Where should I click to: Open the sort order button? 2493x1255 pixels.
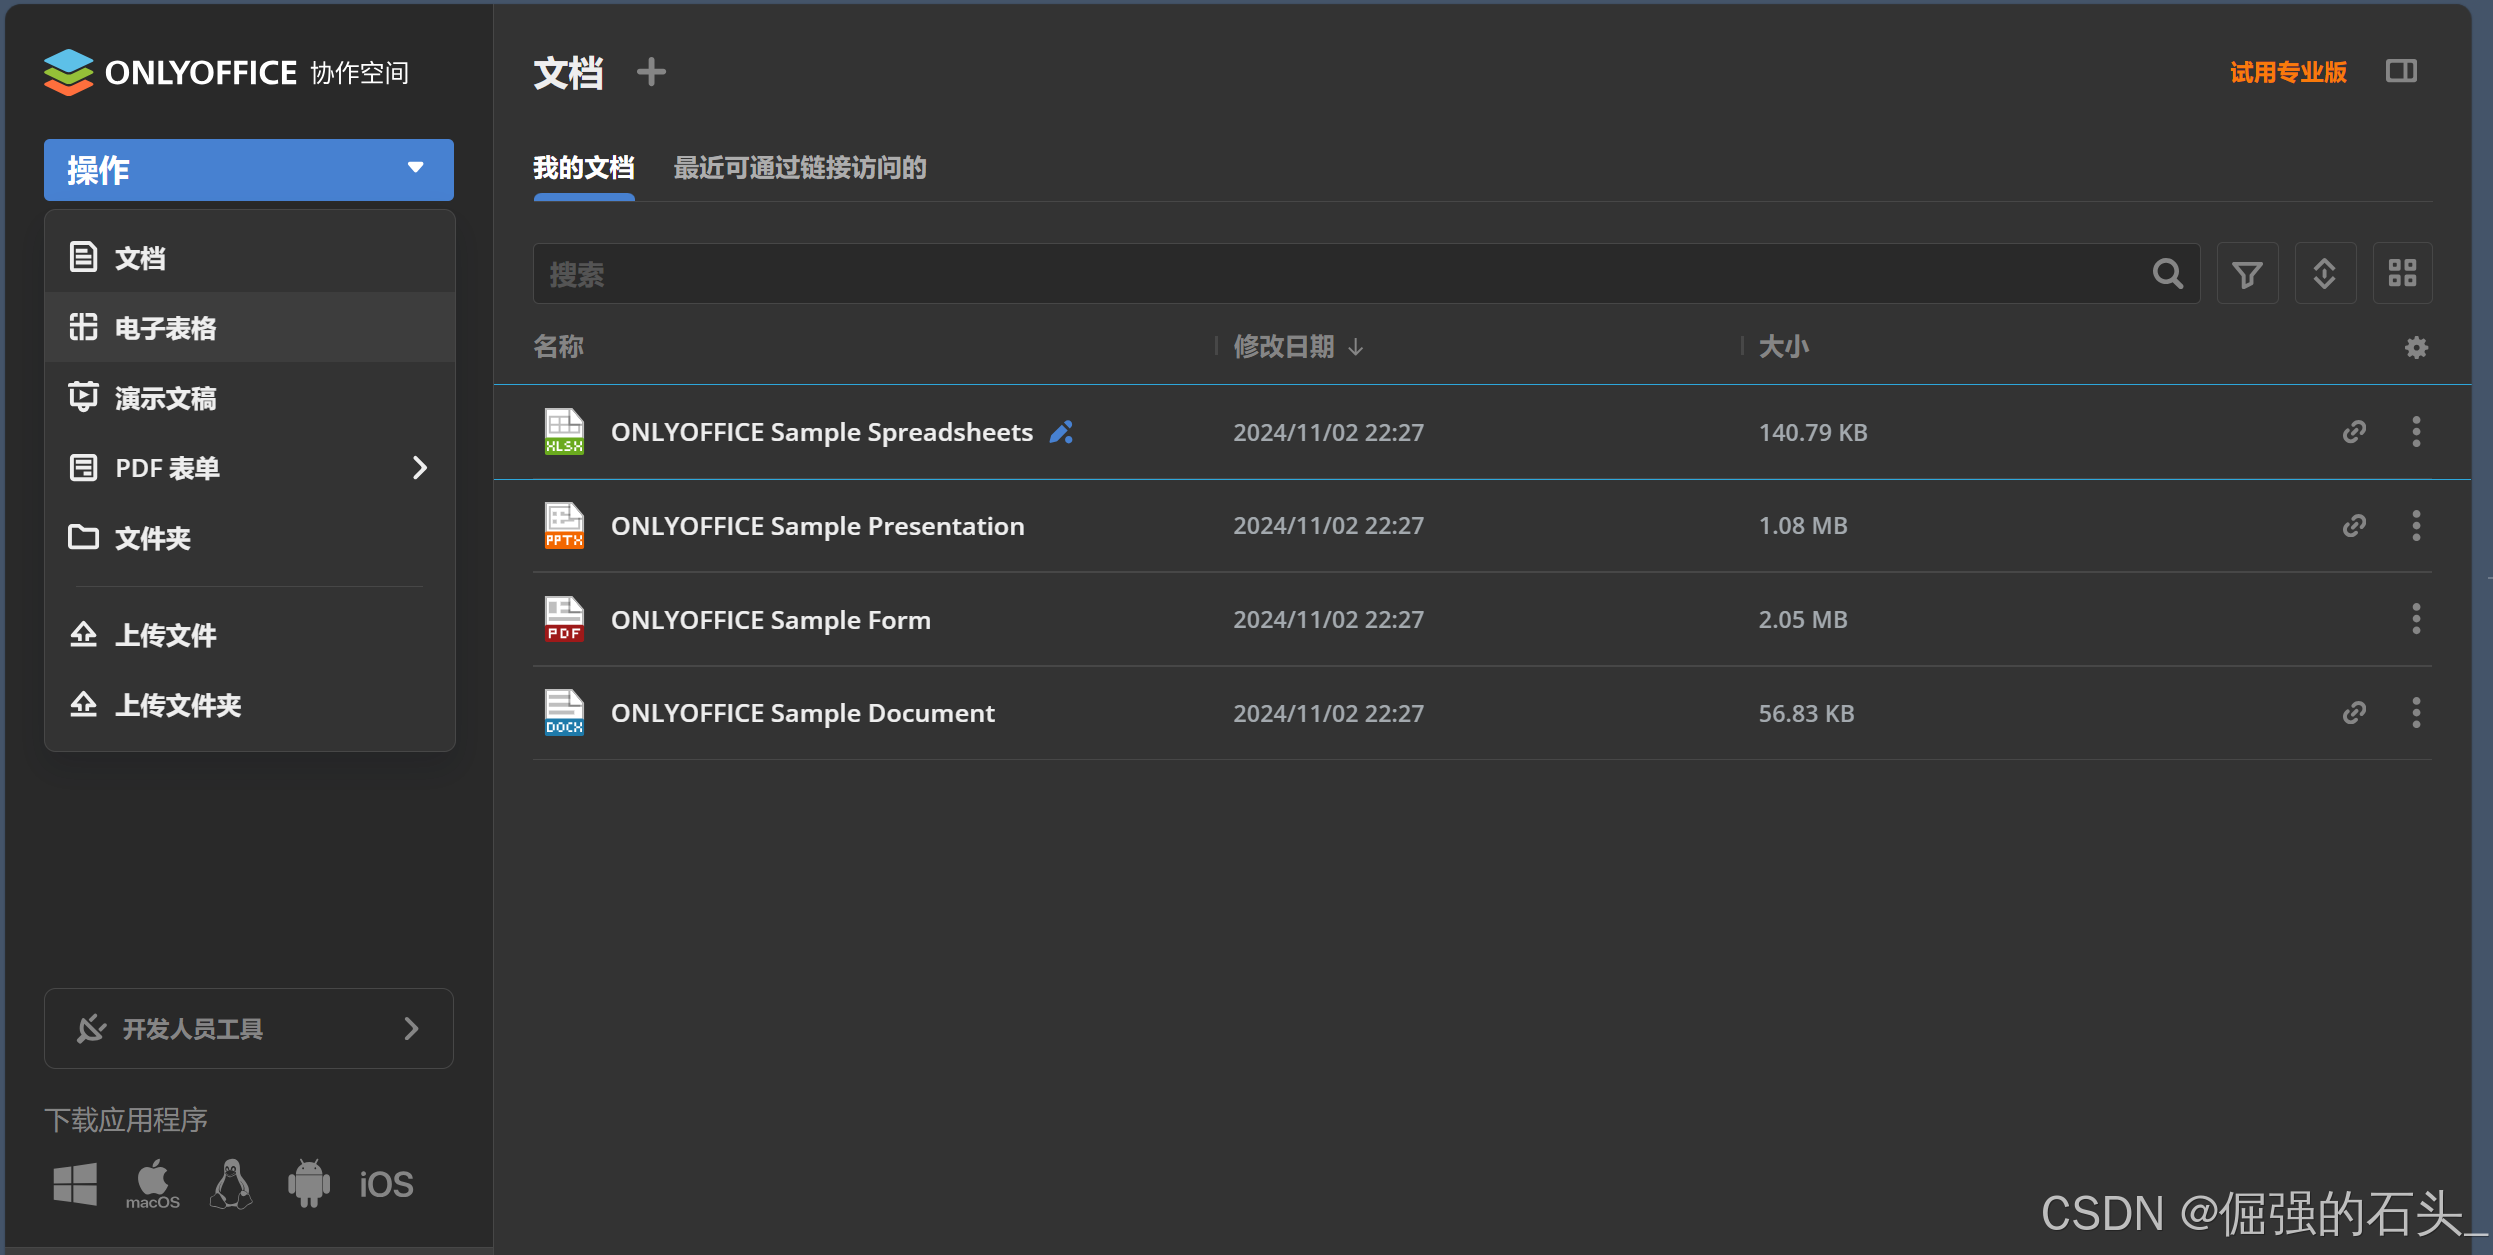click(2325, 273)
